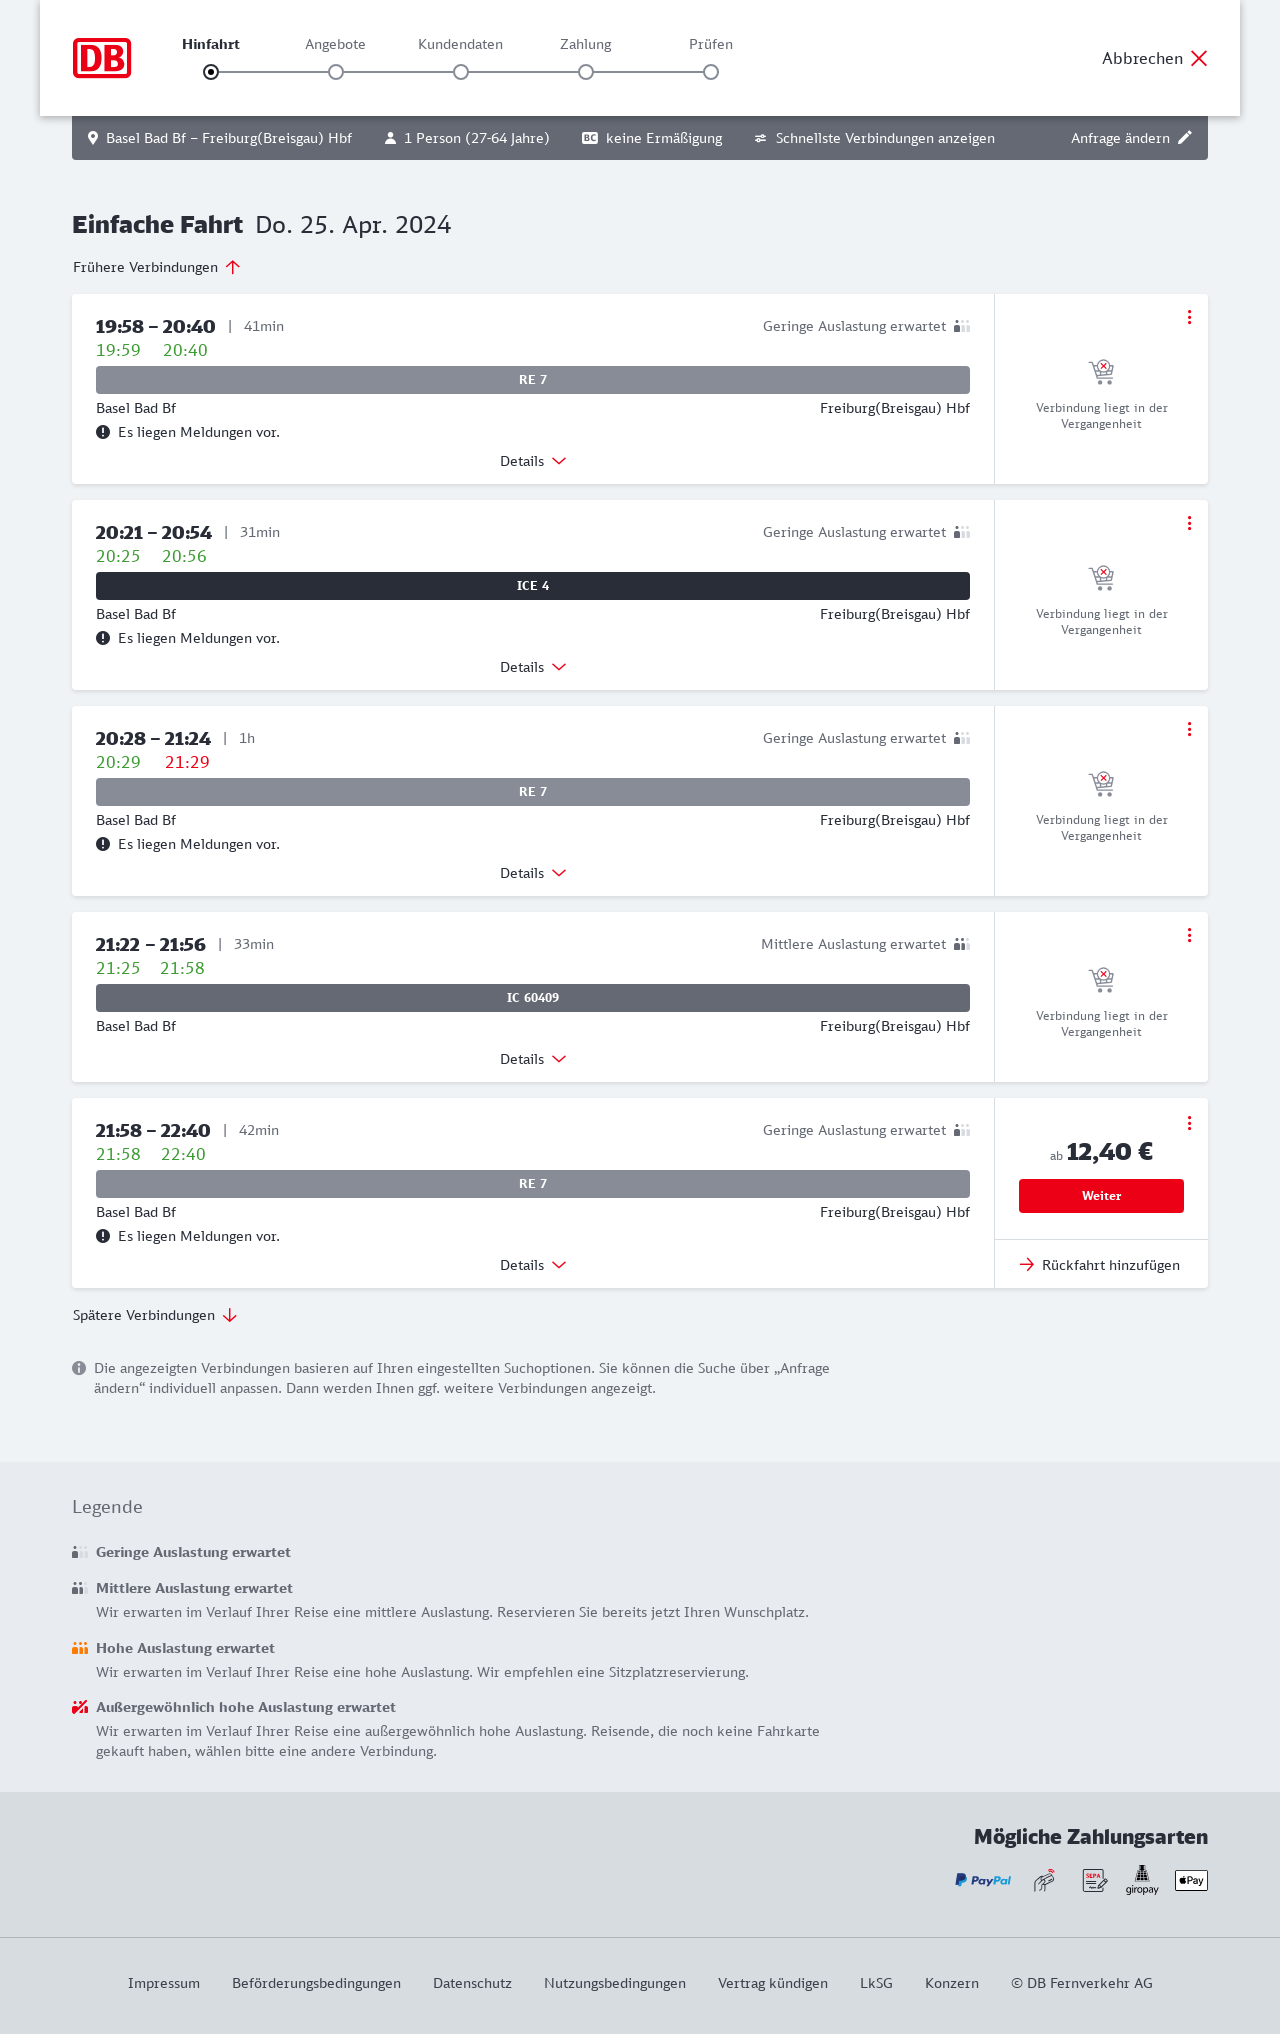This screenshot has height=2034, width=1280.
Task: Select the Zahlung step circle
Action: pos(586,72)
